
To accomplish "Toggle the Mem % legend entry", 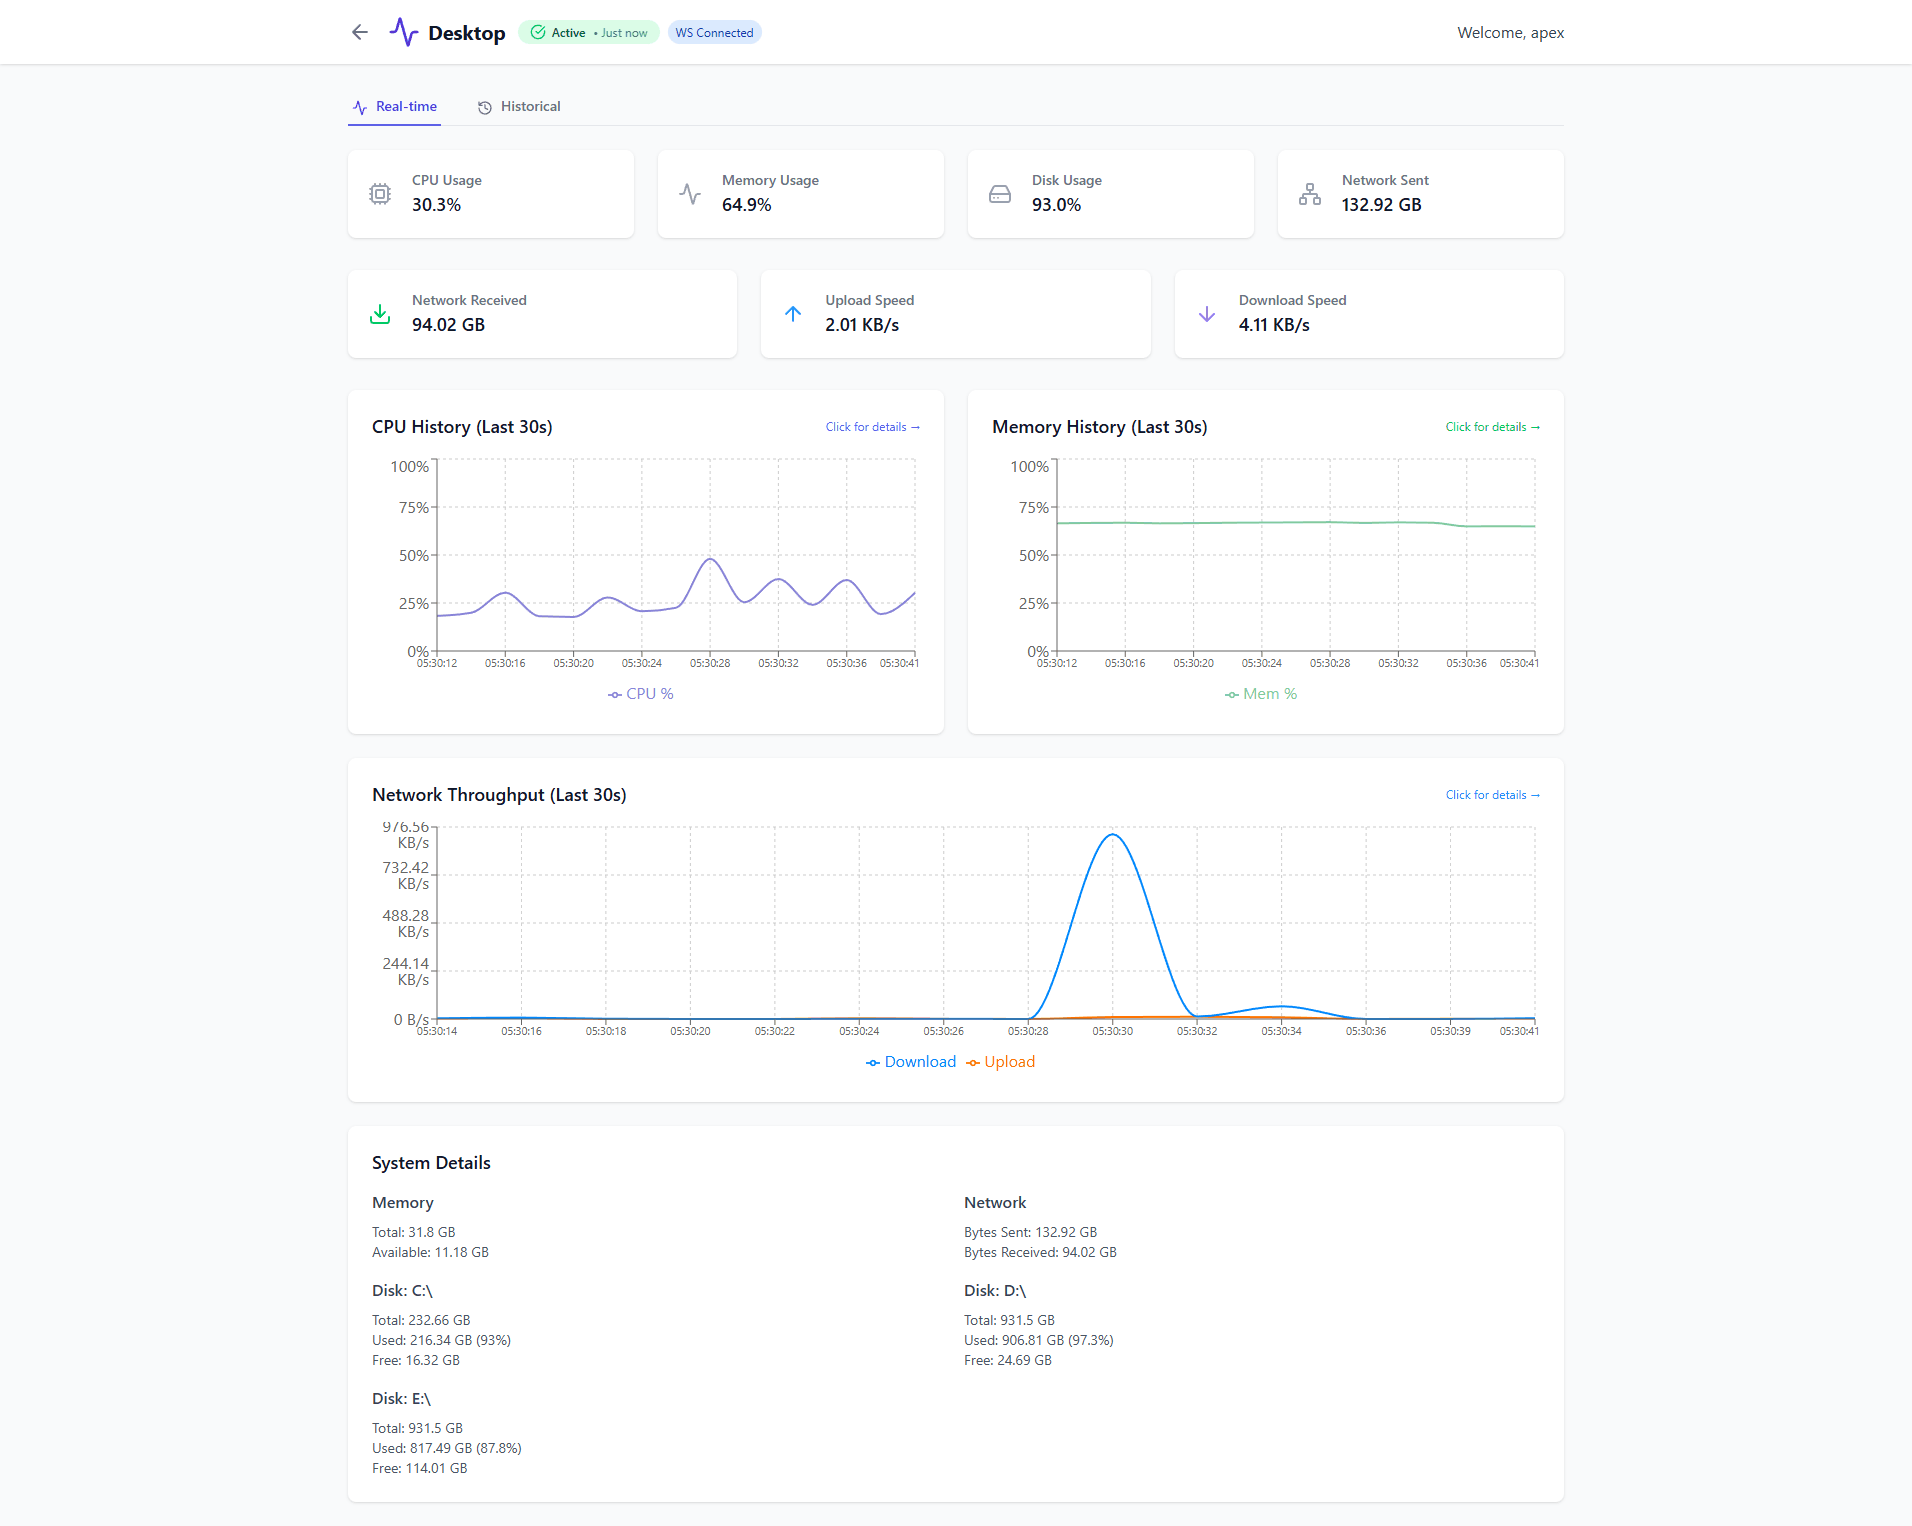I will point(1261,694).
